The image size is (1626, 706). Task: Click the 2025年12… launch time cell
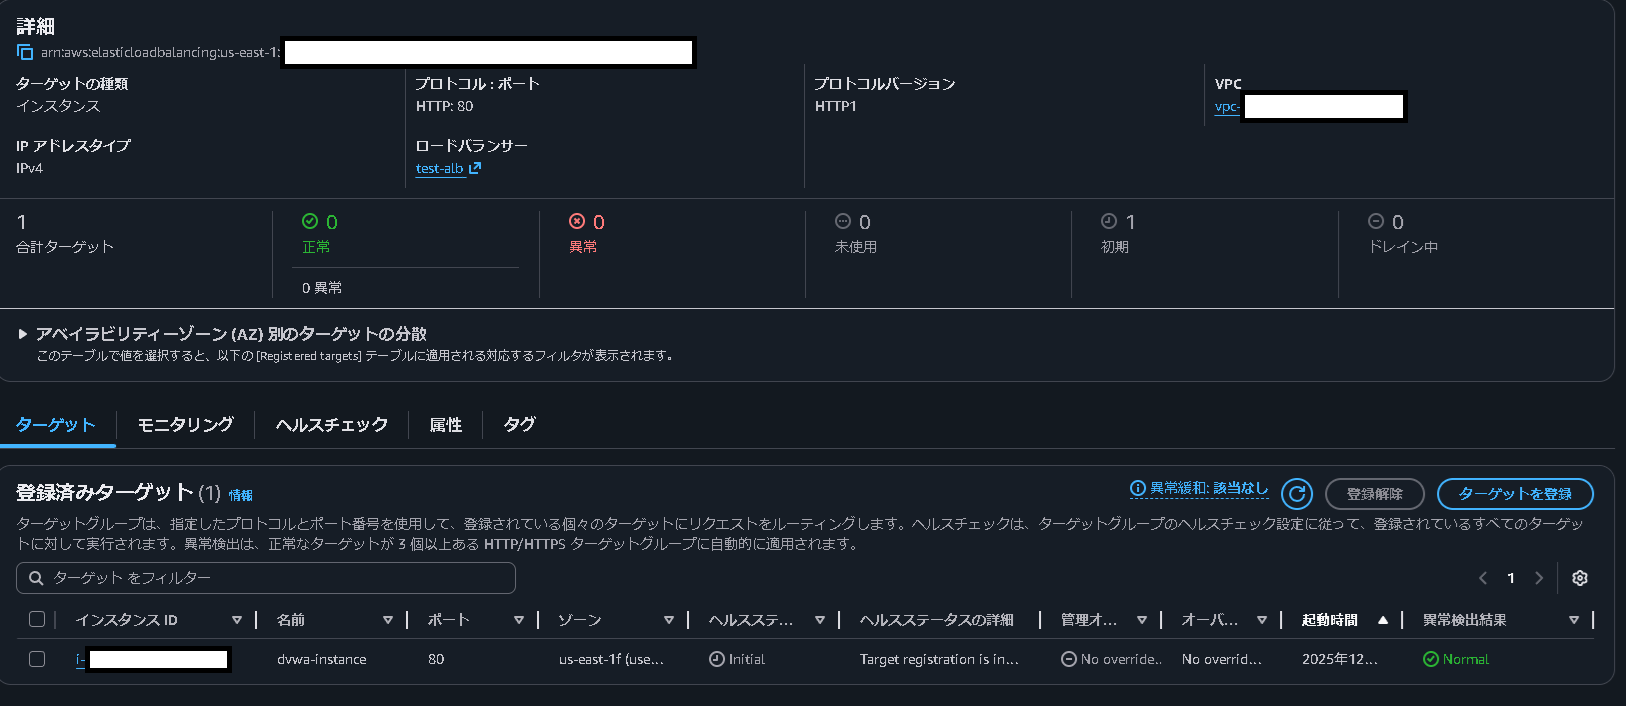coord(1340,659)
